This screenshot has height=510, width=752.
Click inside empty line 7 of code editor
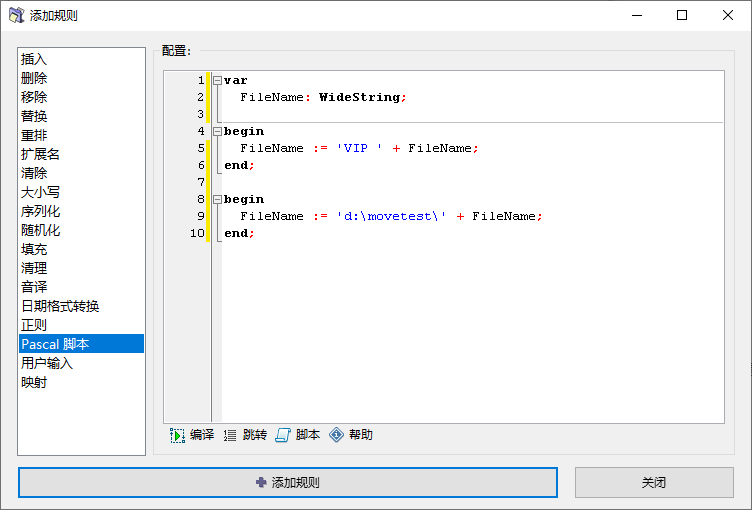[400, 182]
